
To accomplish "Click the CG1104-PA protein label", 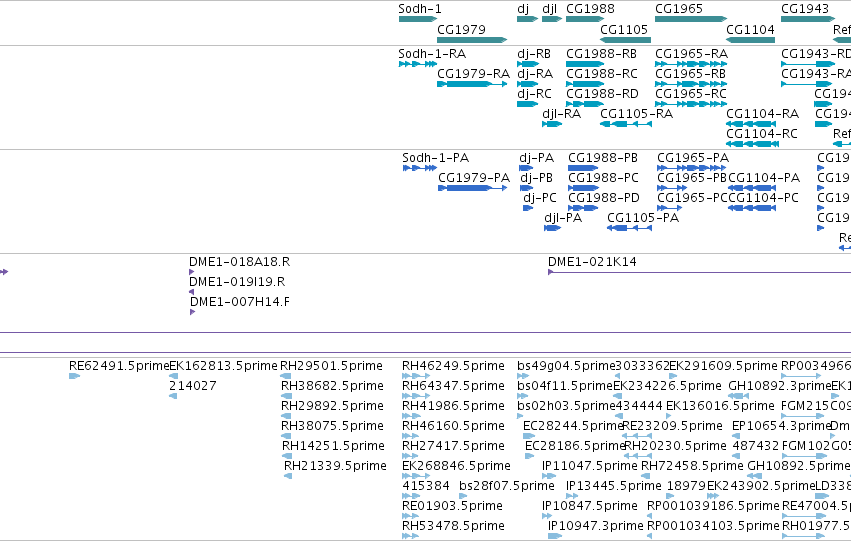I will click(764, 178).
